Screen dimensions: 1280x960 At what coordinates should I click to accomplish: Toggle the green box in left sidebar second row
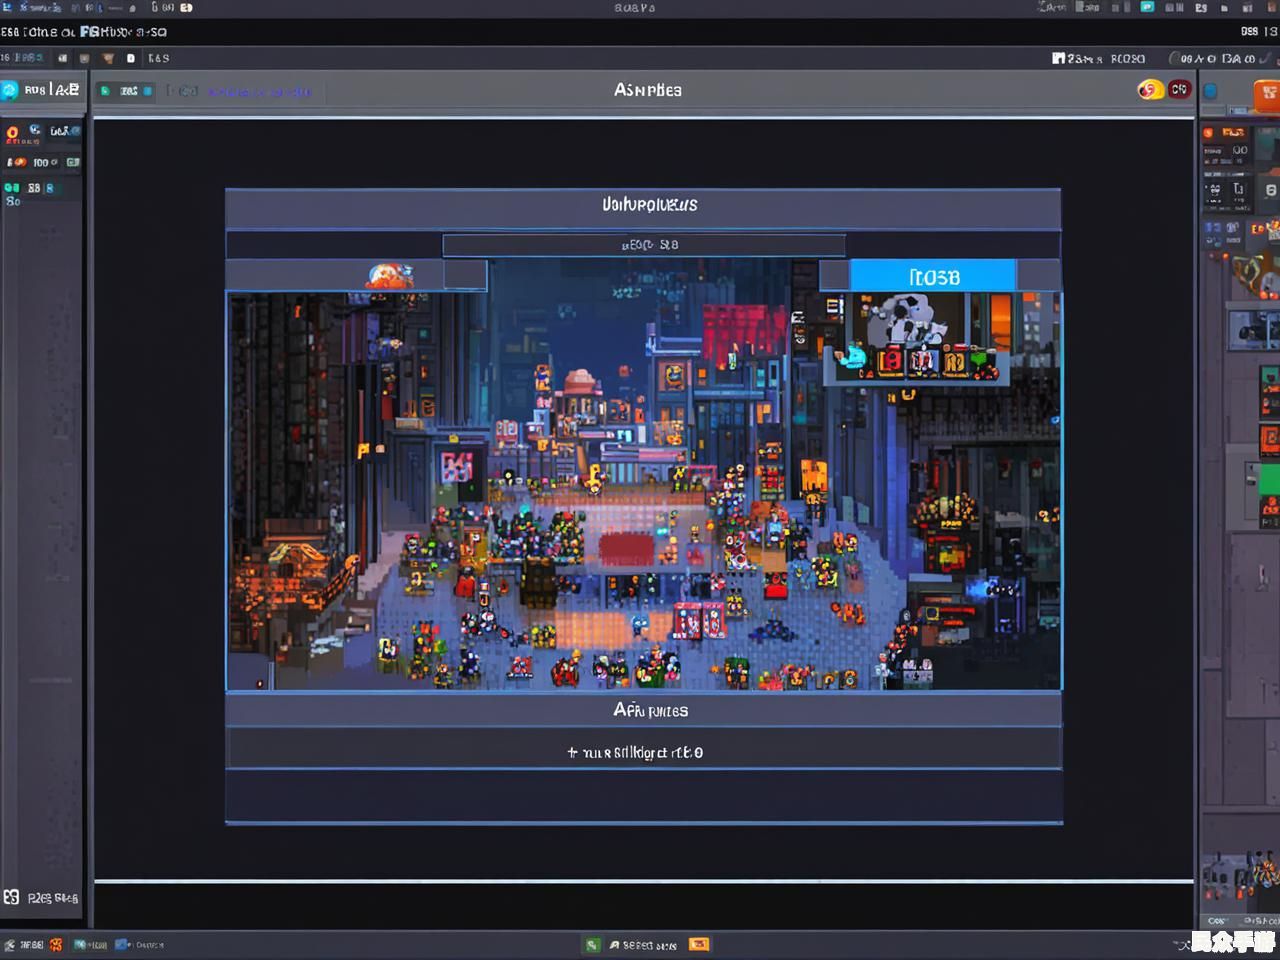72,162
